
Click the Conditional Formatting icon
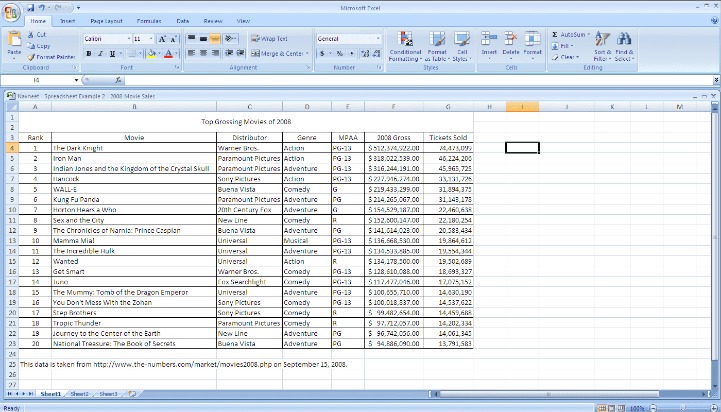404,40
